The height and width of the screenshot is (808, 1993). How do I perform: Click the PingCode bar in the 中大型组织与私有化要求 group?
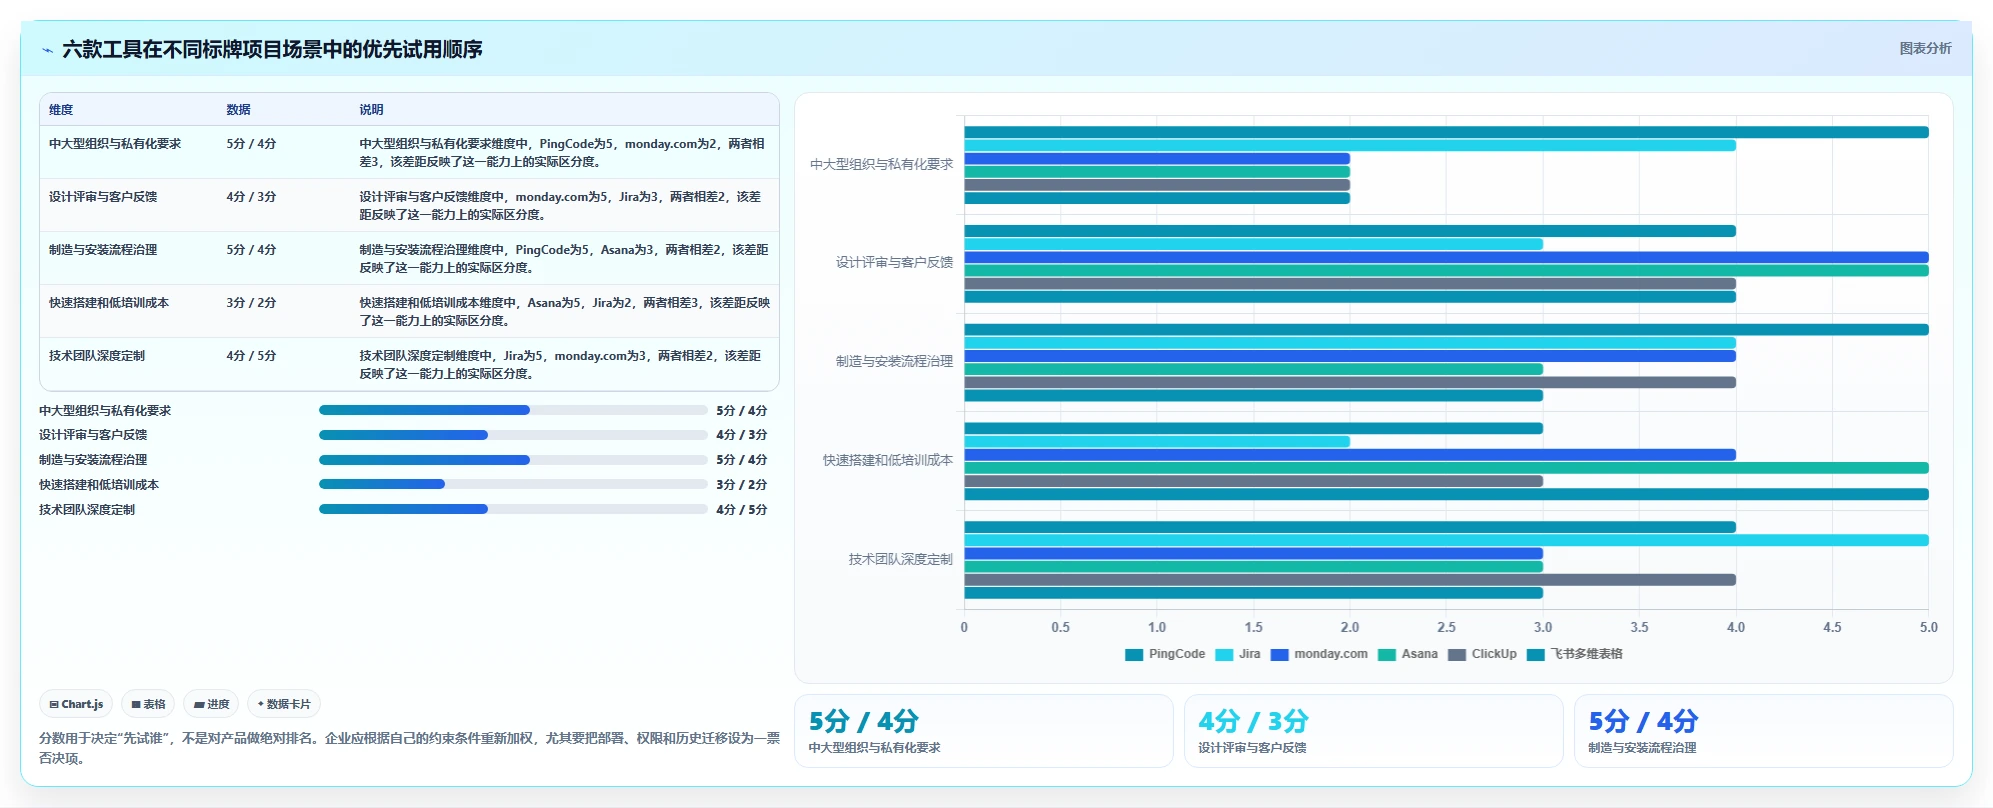point(1446,132)
